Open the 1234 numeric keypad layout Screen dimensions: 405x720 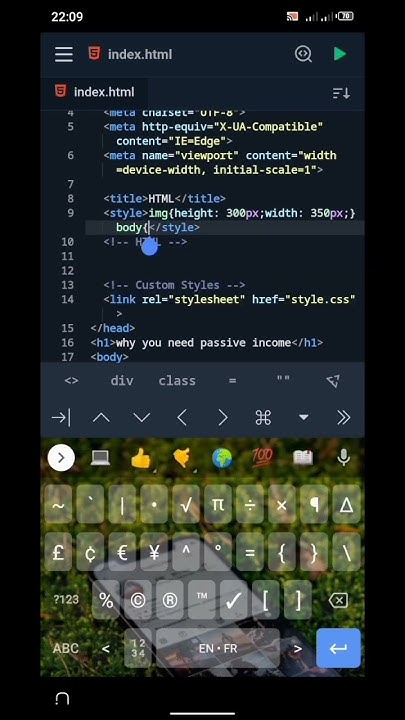pyautogui.click(x=138, y=648)
